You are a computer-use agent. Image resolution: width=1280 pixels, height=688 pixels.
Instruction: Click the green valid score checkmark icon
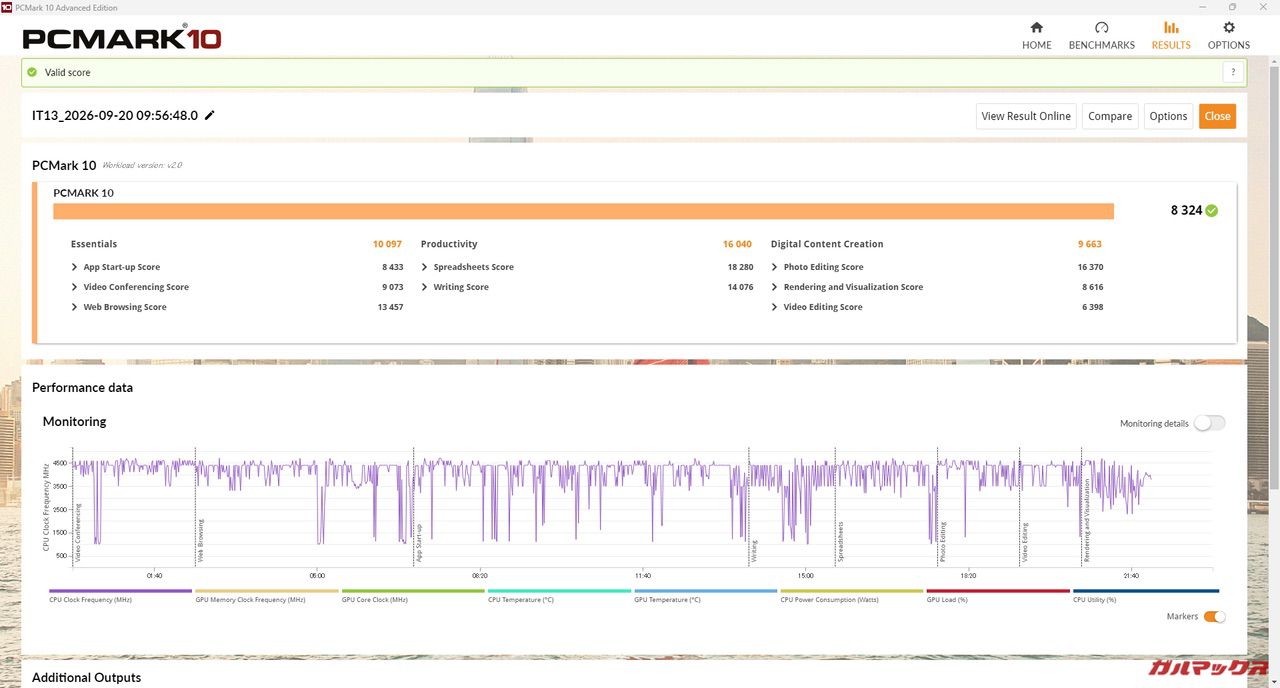pos(32,72)
